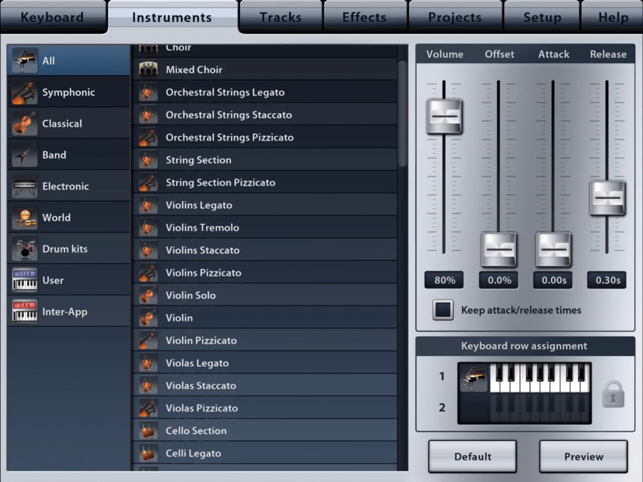This screenshot has width=643, height=482.
Task: Click the instrument list scrollbar
Action: pyautogui.click(x=402, y=114)
